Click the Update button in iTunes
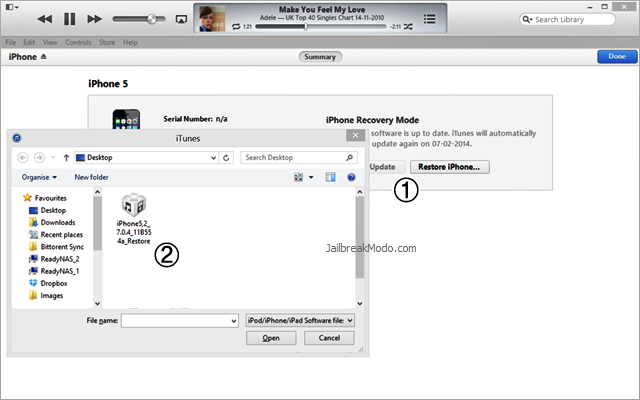 (387, 167)
